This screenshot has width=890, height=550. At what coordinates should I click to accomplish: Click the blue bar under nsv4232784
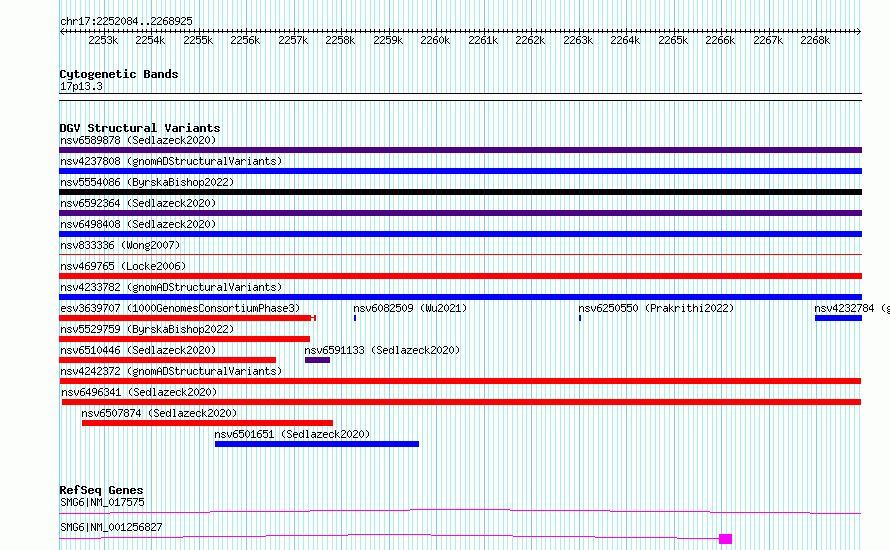[x=838, y=318]
